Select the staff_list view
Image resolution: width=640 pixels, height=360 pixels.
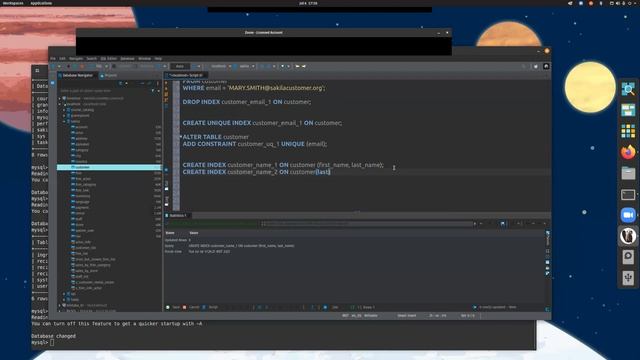pos(82,276)
